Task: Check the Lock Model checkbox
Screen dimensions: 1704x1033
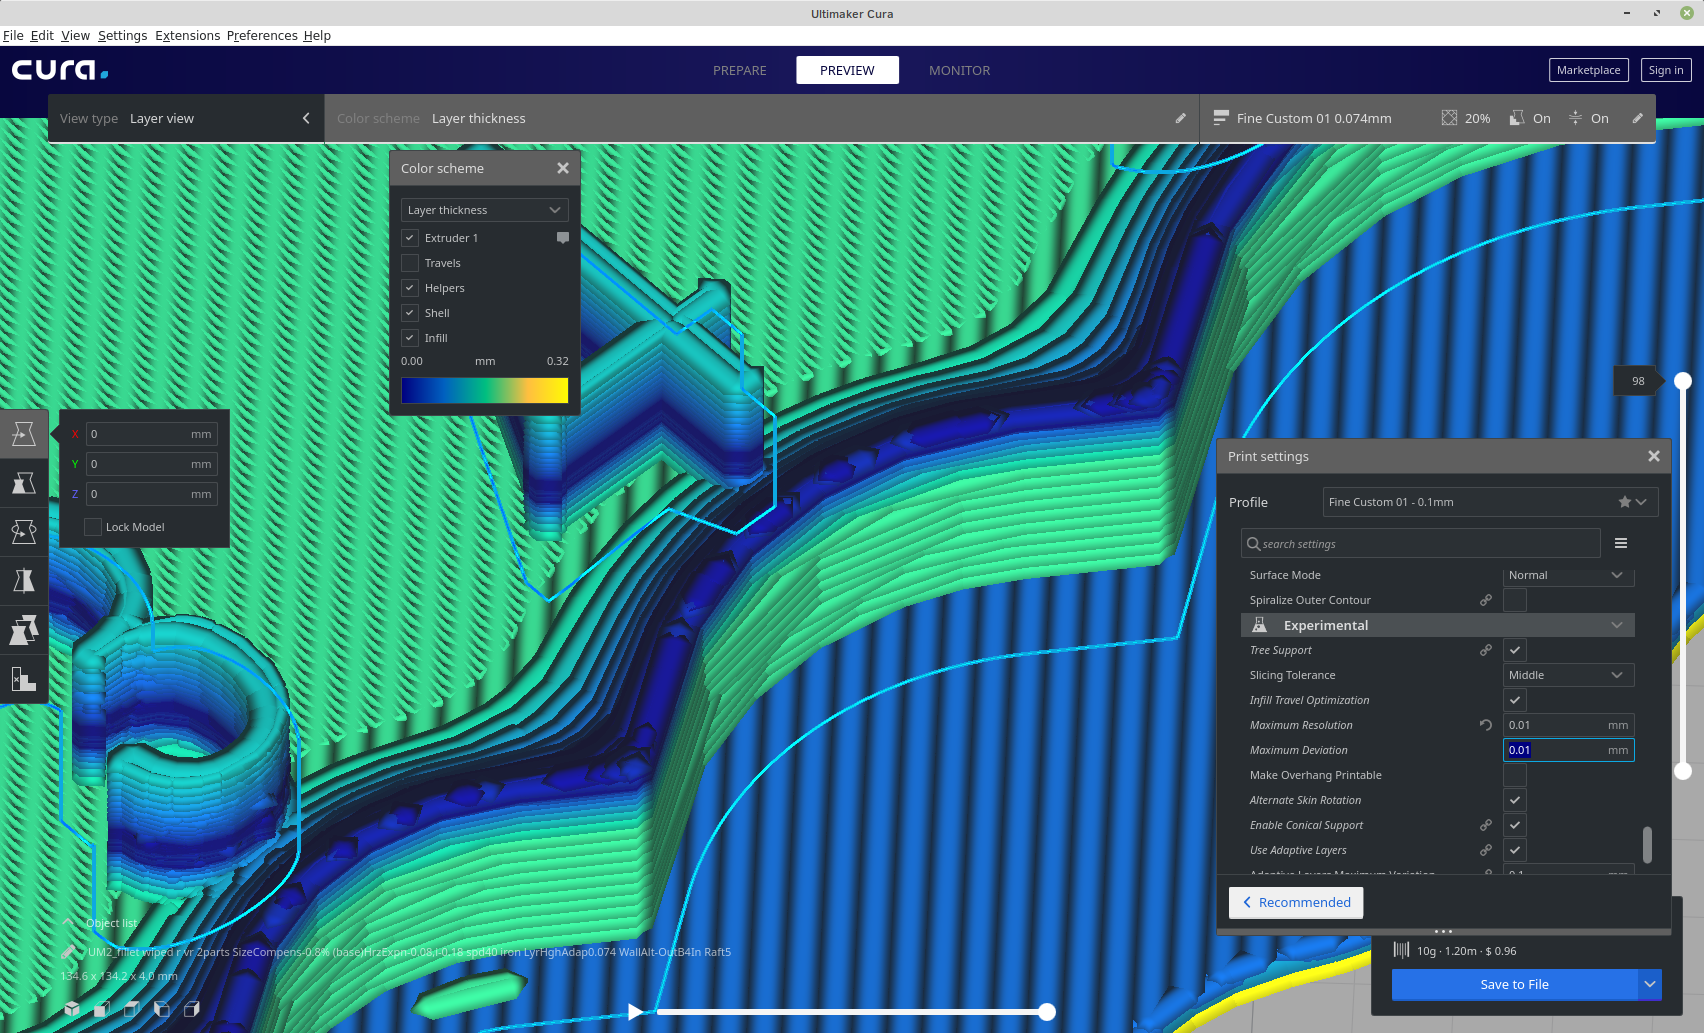Action: 93,527
